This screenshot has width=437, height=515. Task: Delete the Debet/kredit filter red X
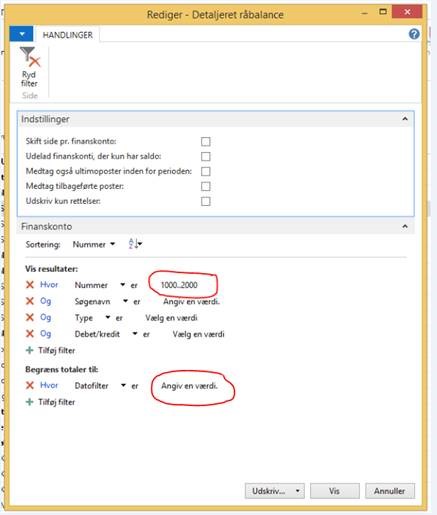pyautogui.click(x=30, y=334)
